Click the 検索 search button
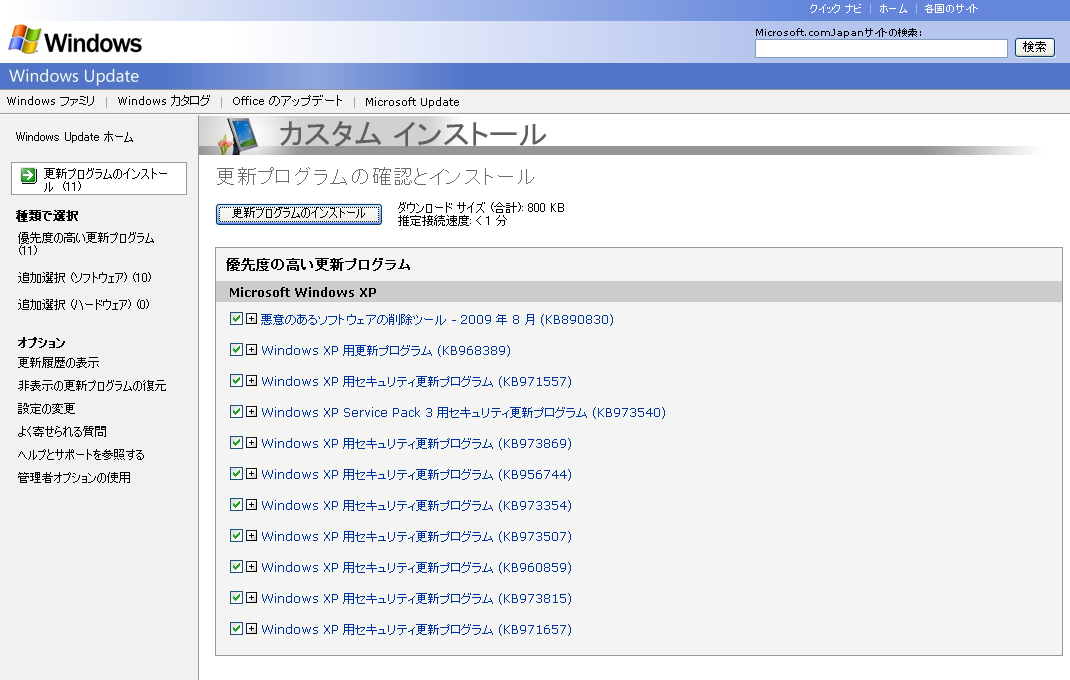 click(1035, 47)
